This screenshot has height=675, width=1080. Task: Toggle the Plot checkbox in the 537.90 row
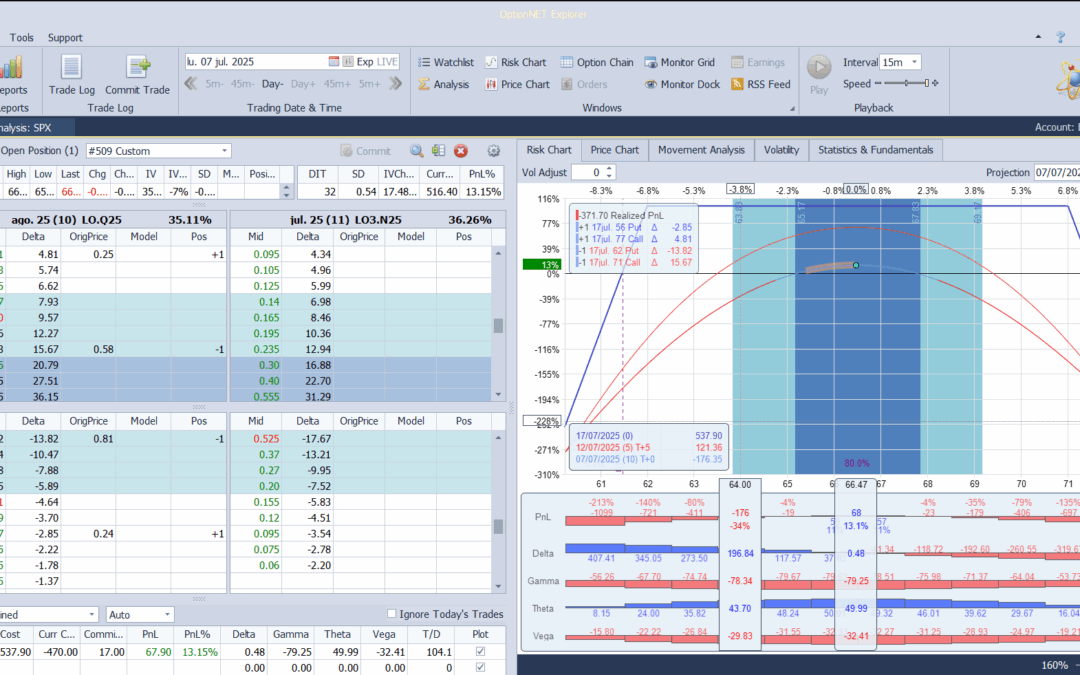(x=481, y=652)
